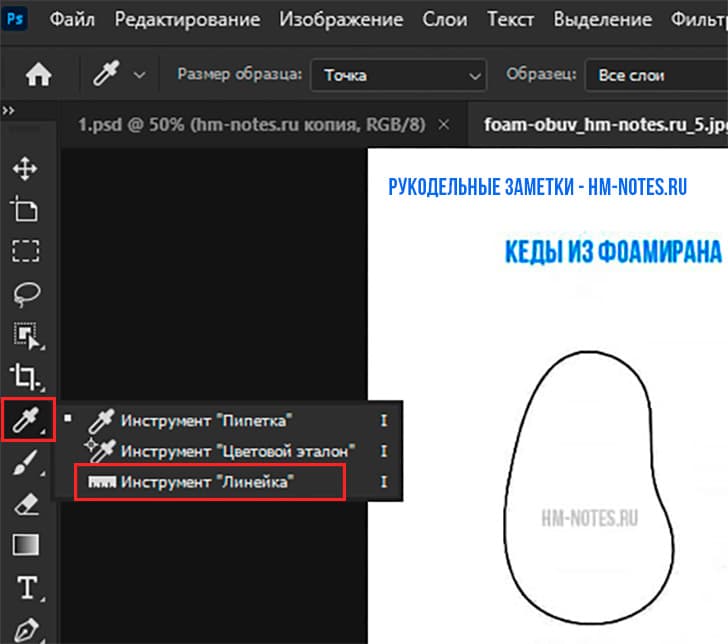
Task: Select the Object Selection tool
Action: 24,335
